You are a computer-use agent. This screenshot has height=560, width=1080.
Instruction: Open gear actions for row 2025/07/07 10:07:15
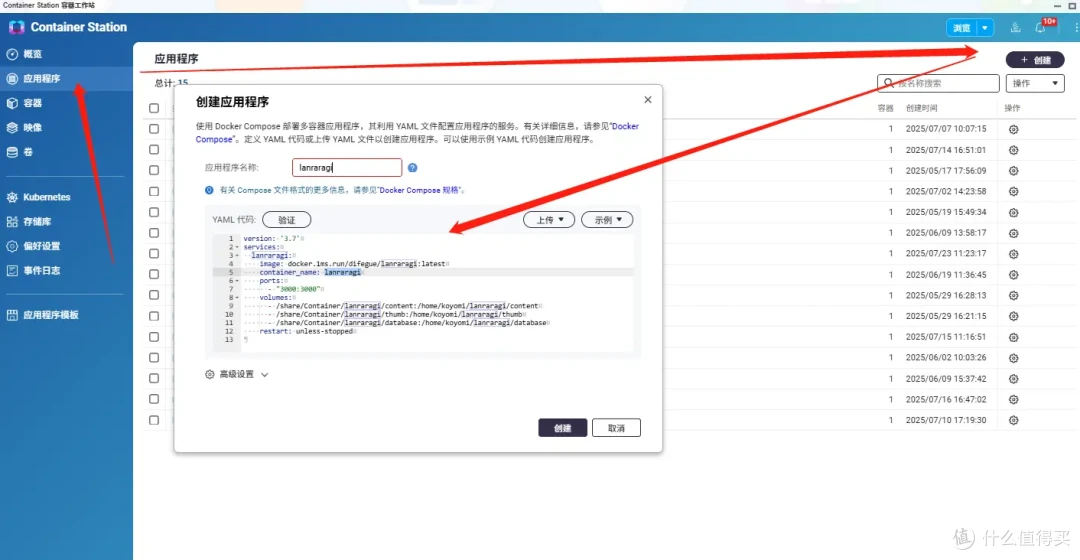pos(1014,129)
